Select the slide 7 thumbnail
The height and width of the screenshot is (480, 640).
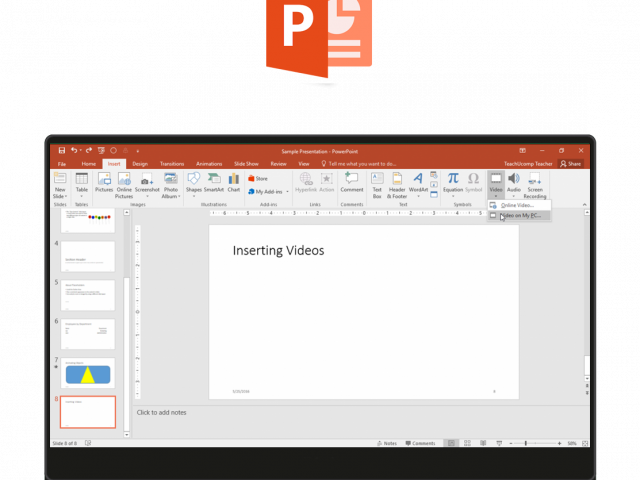point(89,374)
